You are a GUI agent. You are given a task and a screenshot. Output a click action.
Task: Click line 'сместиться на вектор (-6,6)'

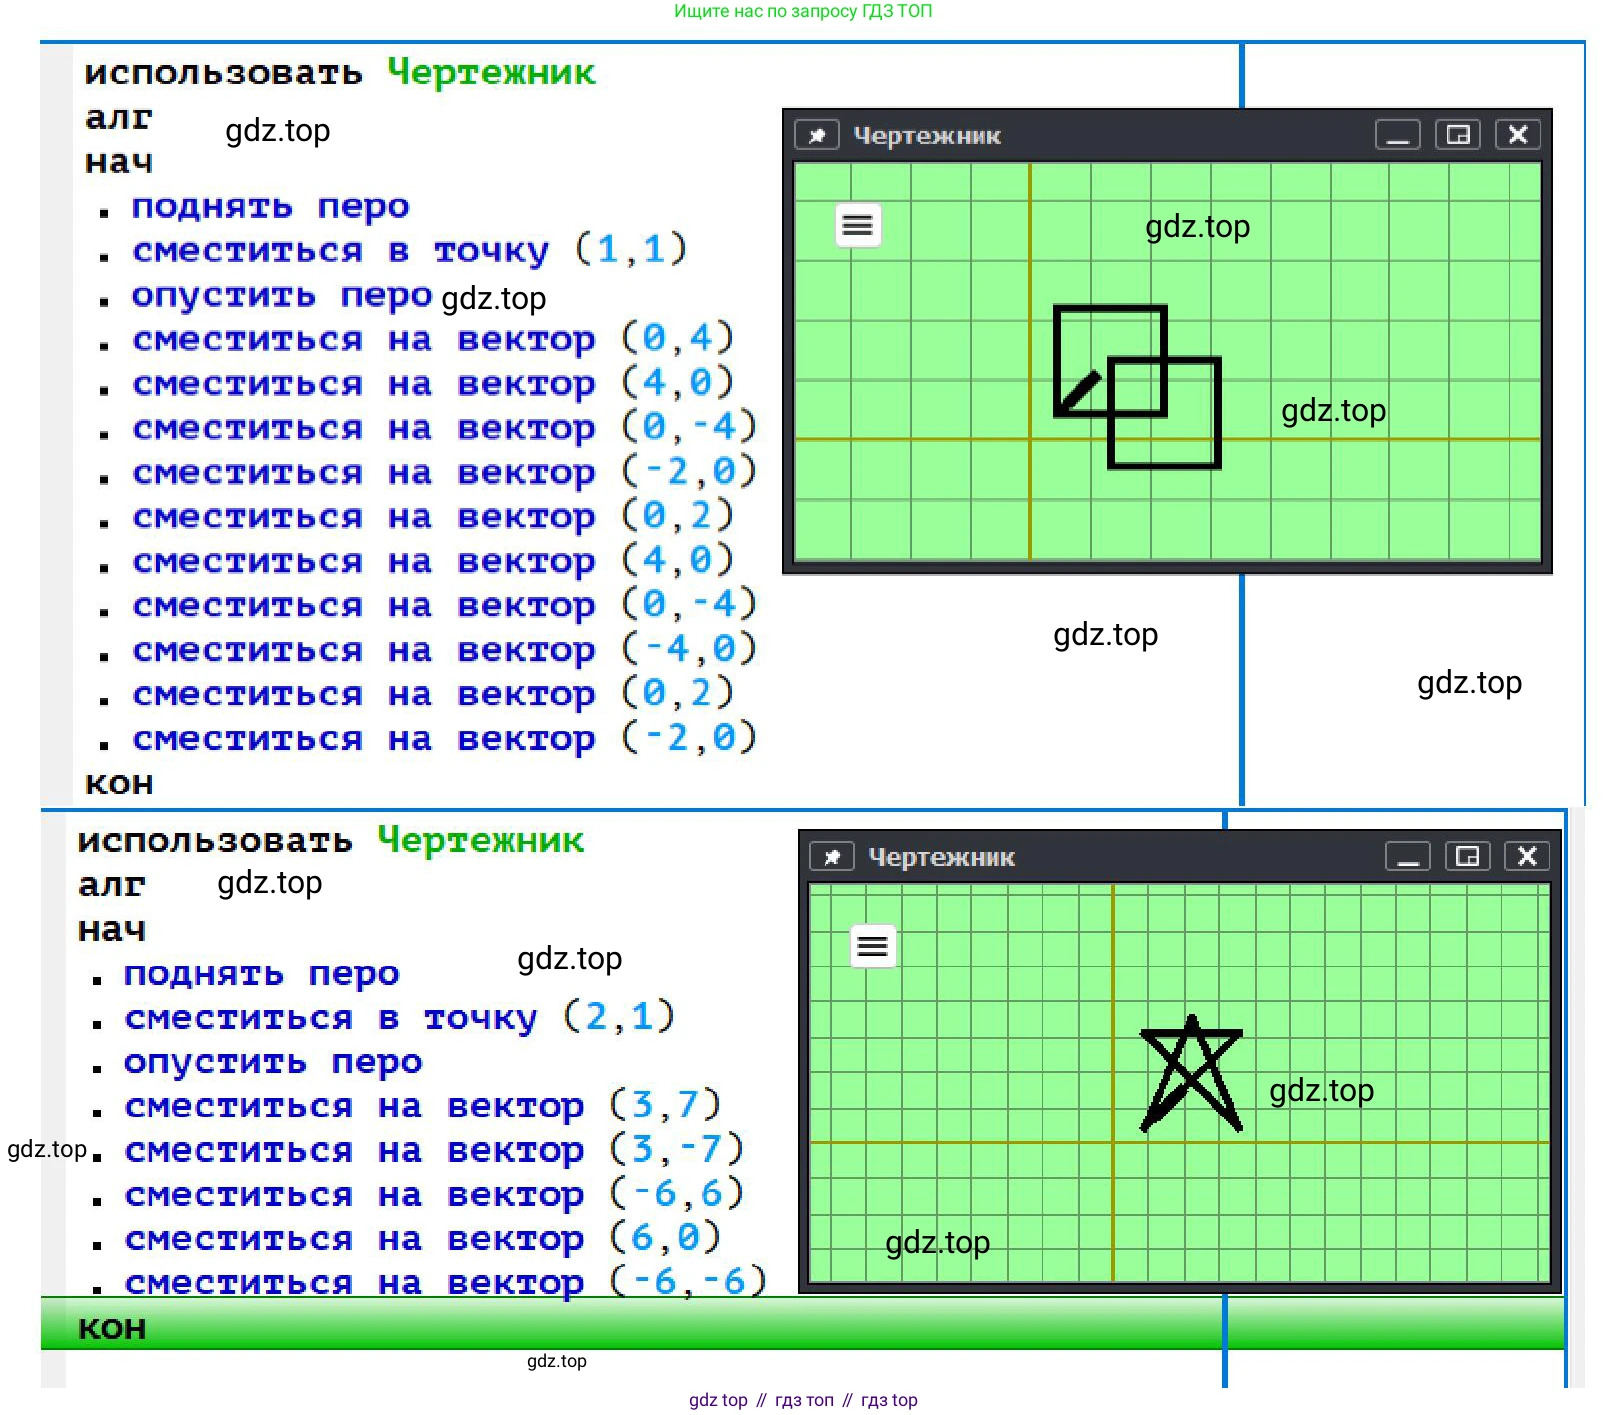coord(434,1195)
